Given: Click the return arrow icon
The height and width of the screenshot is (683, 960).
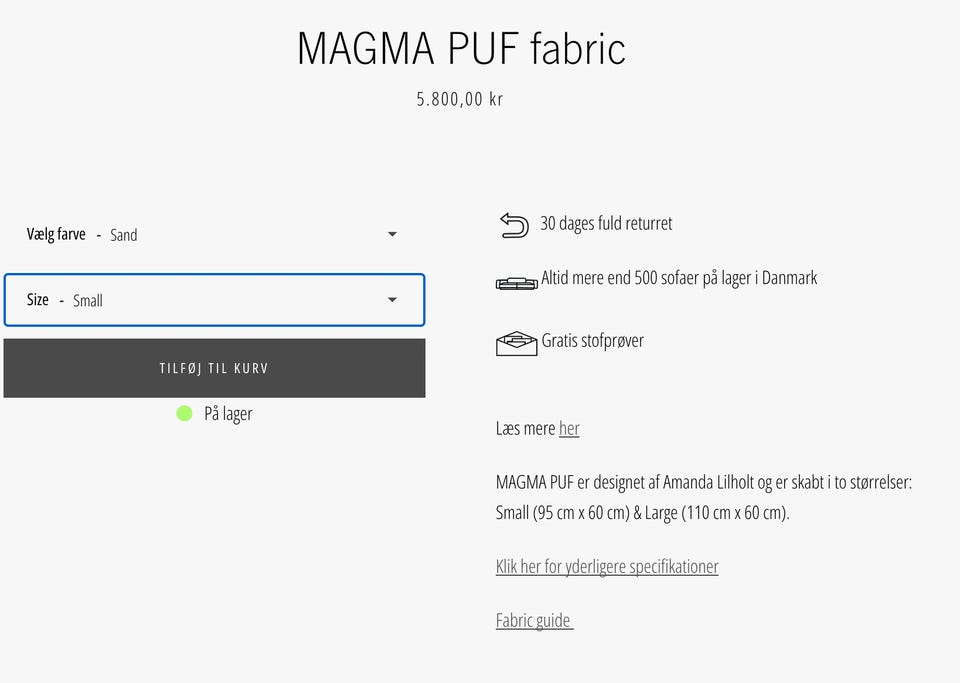Looking at the screenshot, I should click(513, 225).
